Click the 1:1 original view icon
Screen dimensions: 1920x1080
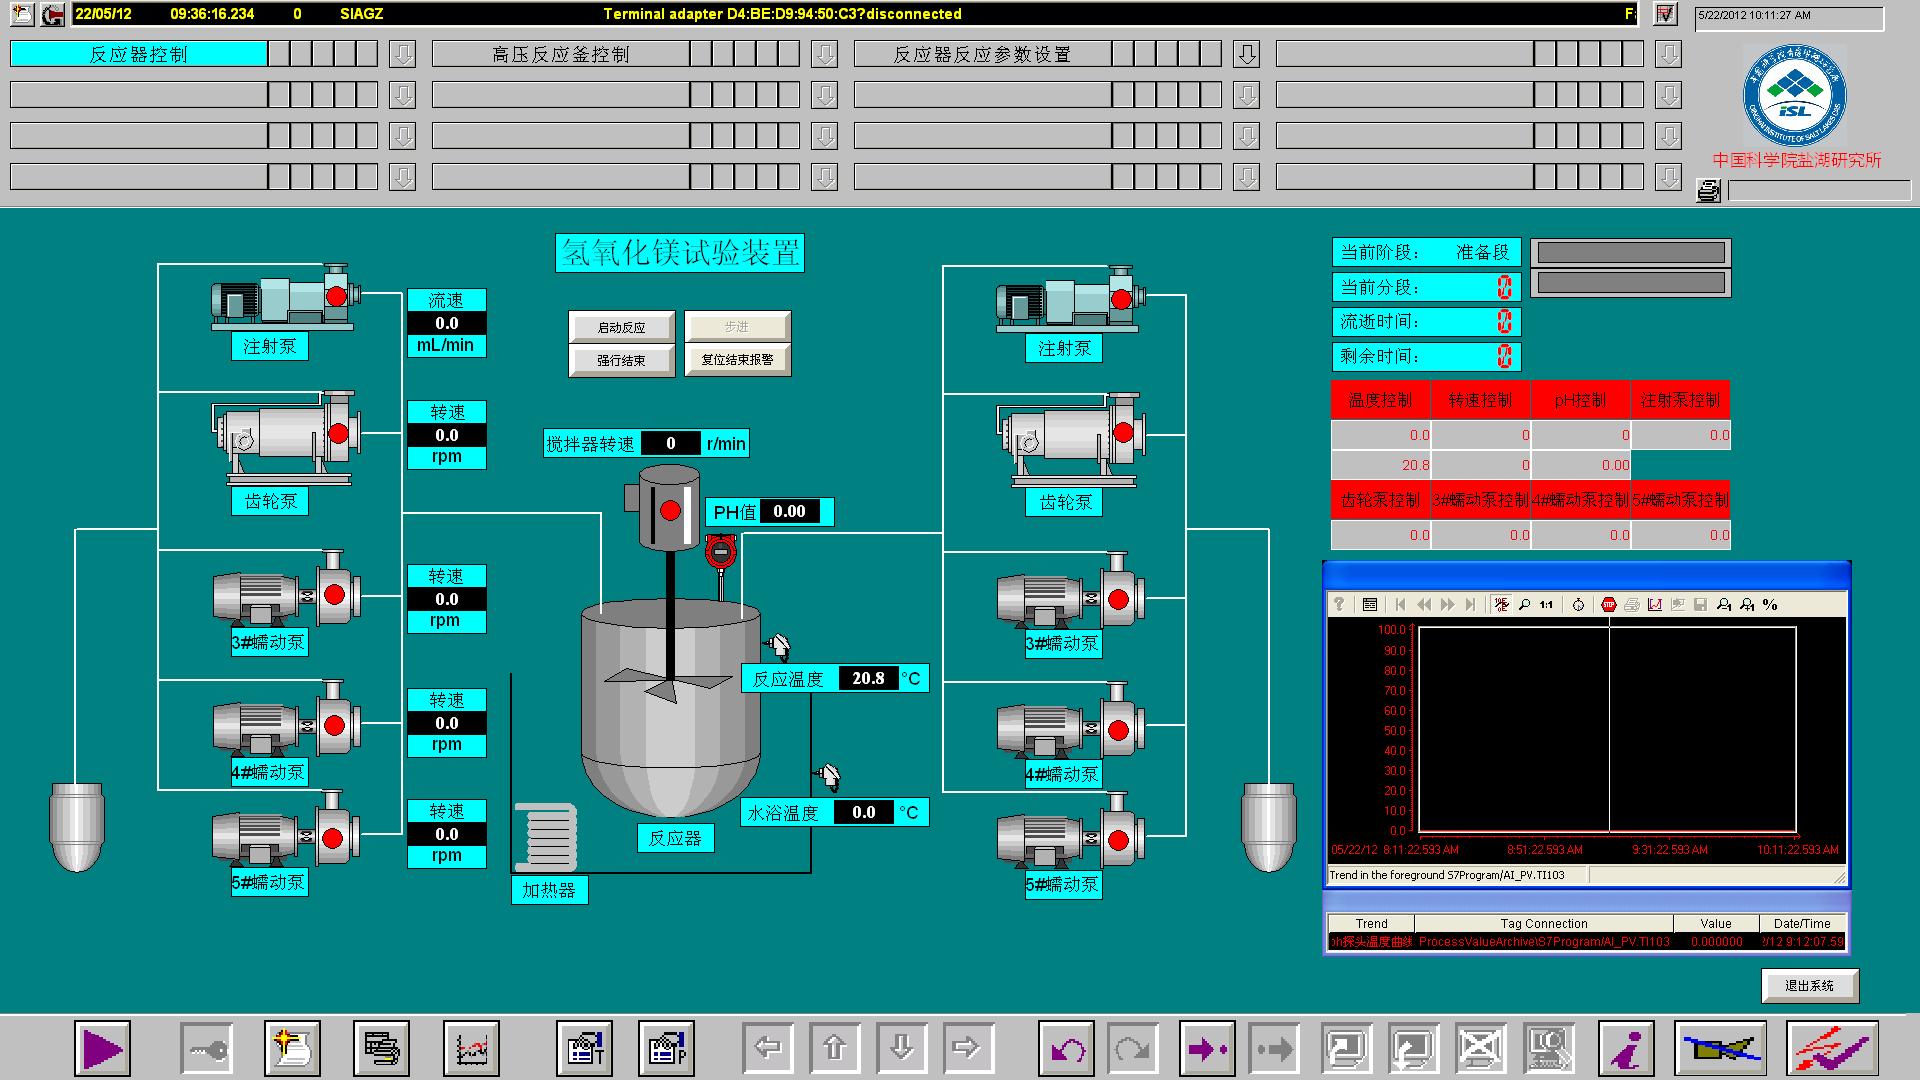point(1546,605)
